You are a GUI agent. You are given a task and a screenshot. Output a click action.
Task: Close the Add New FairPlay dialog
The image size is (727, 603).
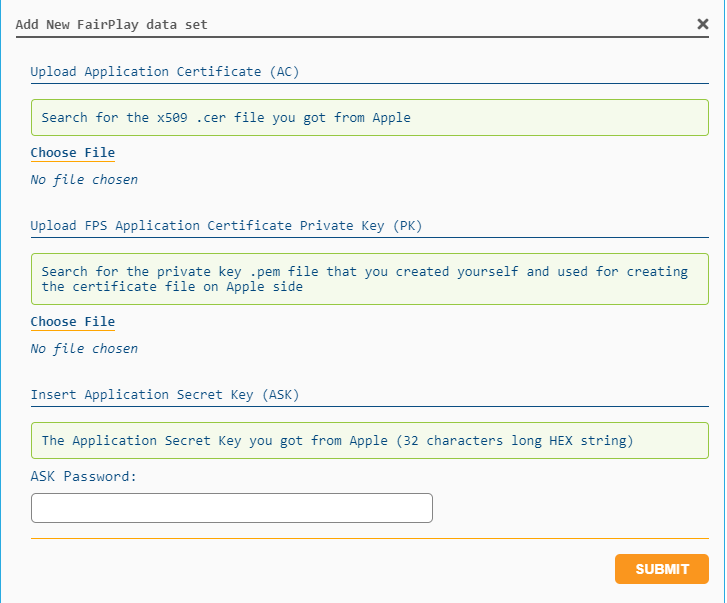[702, 24]
